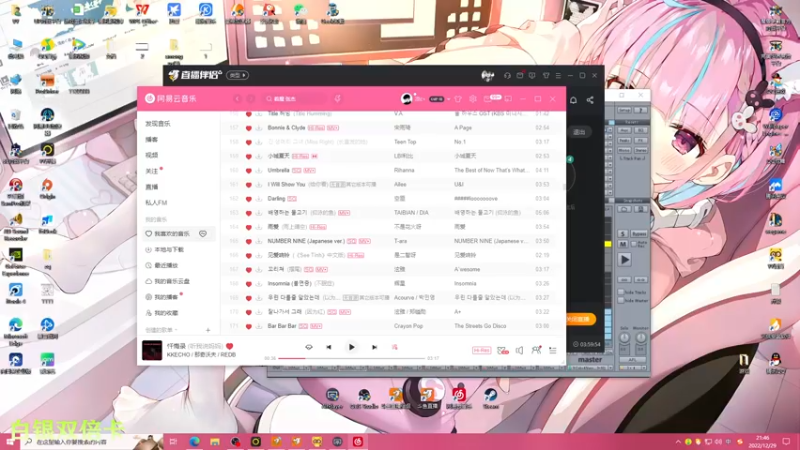
Task: Open the play queue list icon
Action: click(x=553, y=351)
